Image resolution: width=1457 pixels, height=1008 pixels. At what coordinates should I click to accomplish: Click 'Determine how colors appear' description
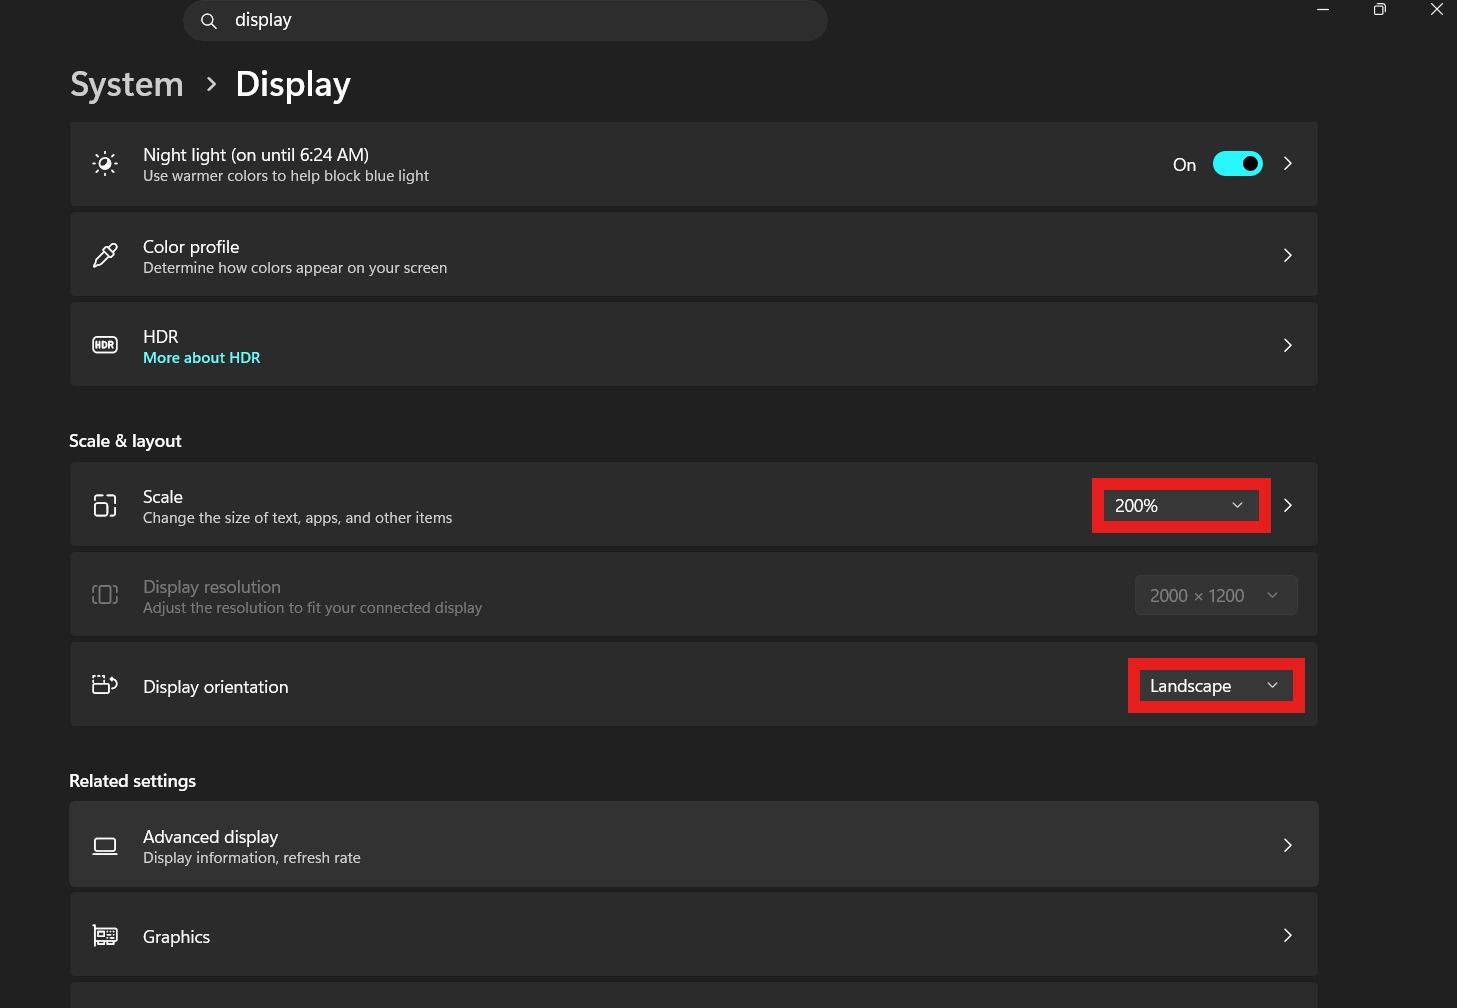pyautogui.click(x=295, y=268)
